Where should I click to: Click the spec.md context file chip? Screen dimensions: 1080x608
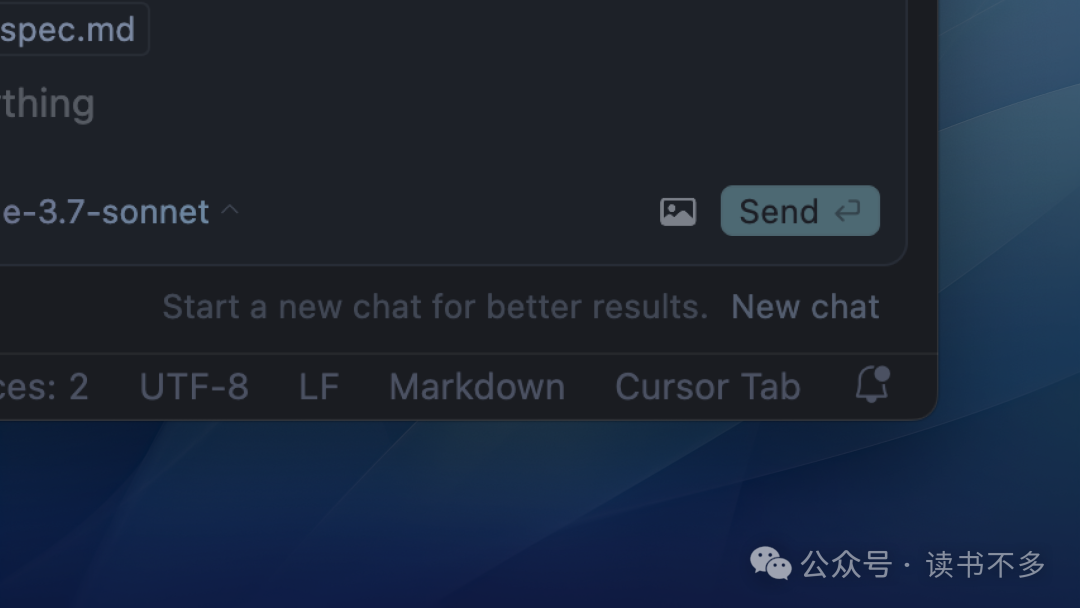73,29
